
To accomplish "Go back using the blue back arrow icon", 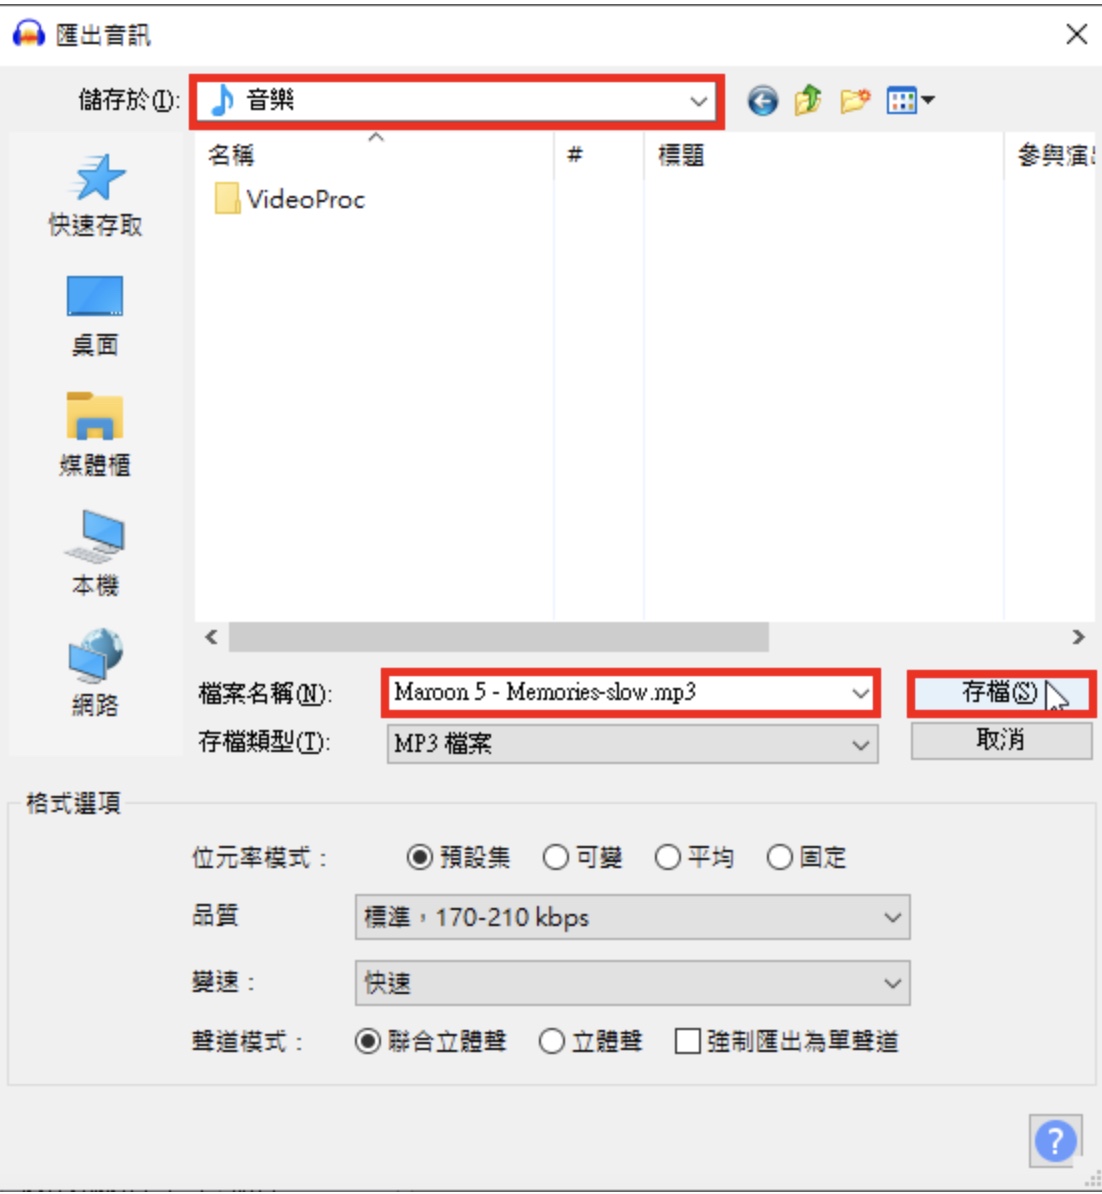I will [x=762, y=101].
